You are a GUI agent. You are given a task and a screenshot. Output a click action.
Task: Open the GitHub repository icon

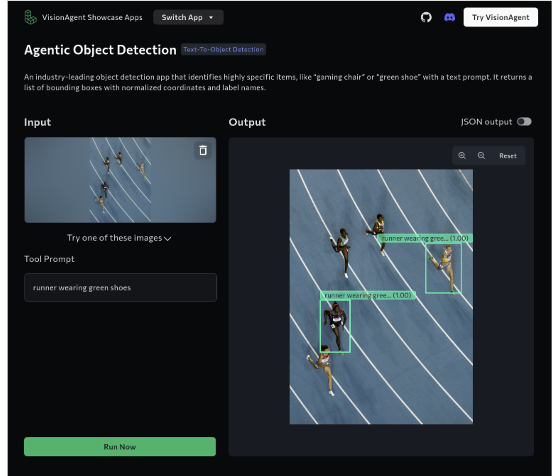click(x=426, y=17)
